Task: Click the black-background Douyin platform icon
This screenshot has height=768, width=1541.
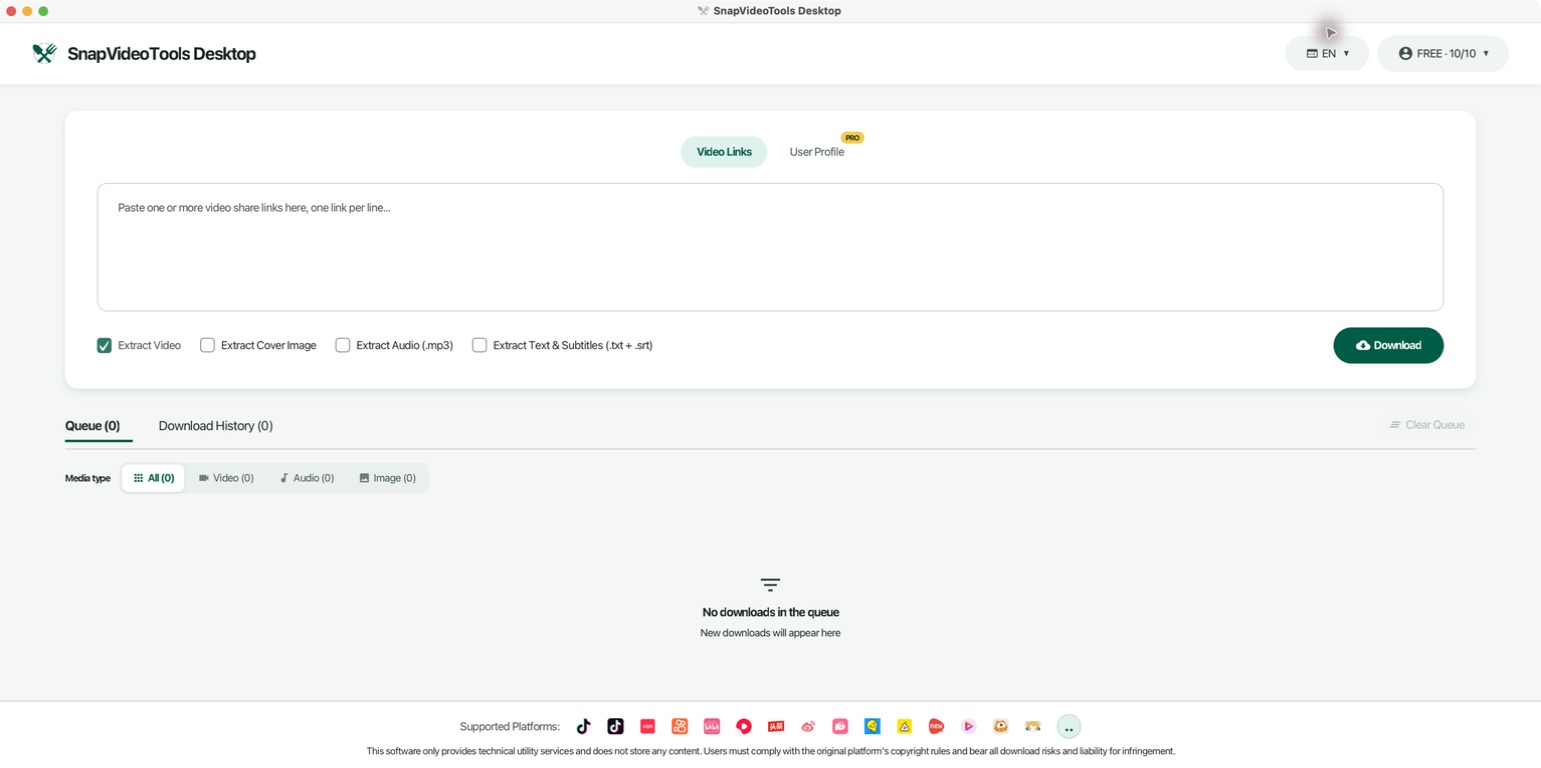Action: point(615,726)
